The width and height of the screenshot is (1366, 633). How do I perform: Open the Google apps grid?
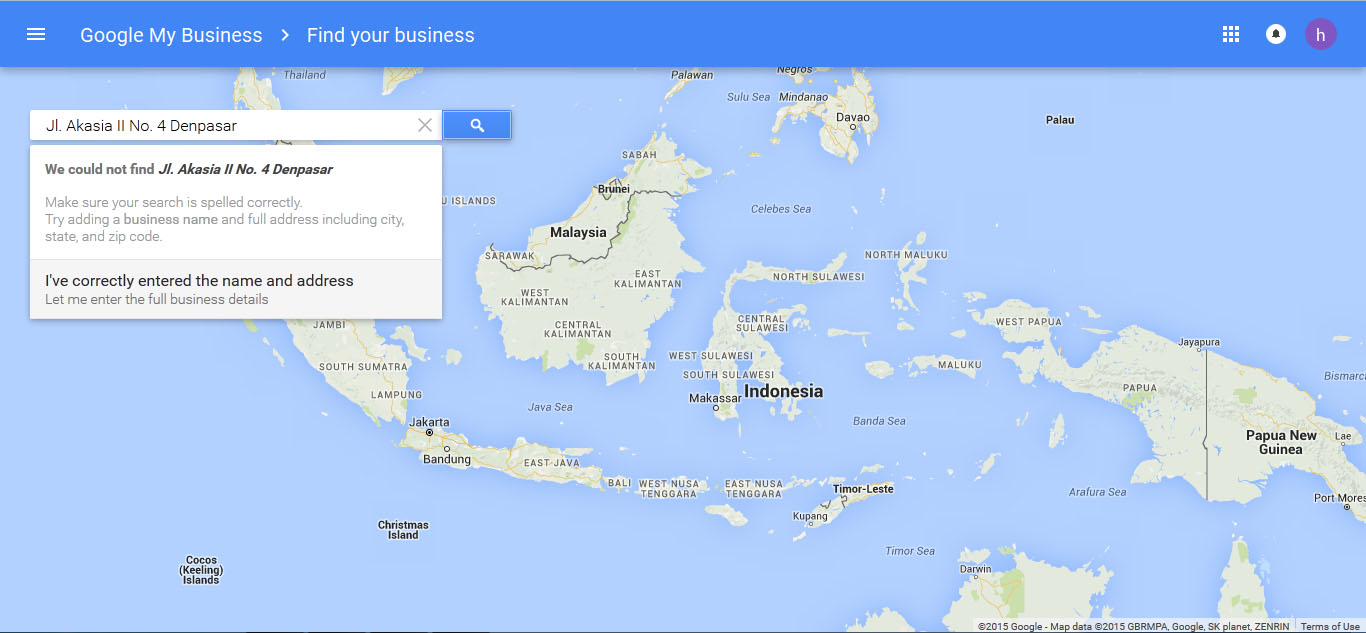(1231, 34)
